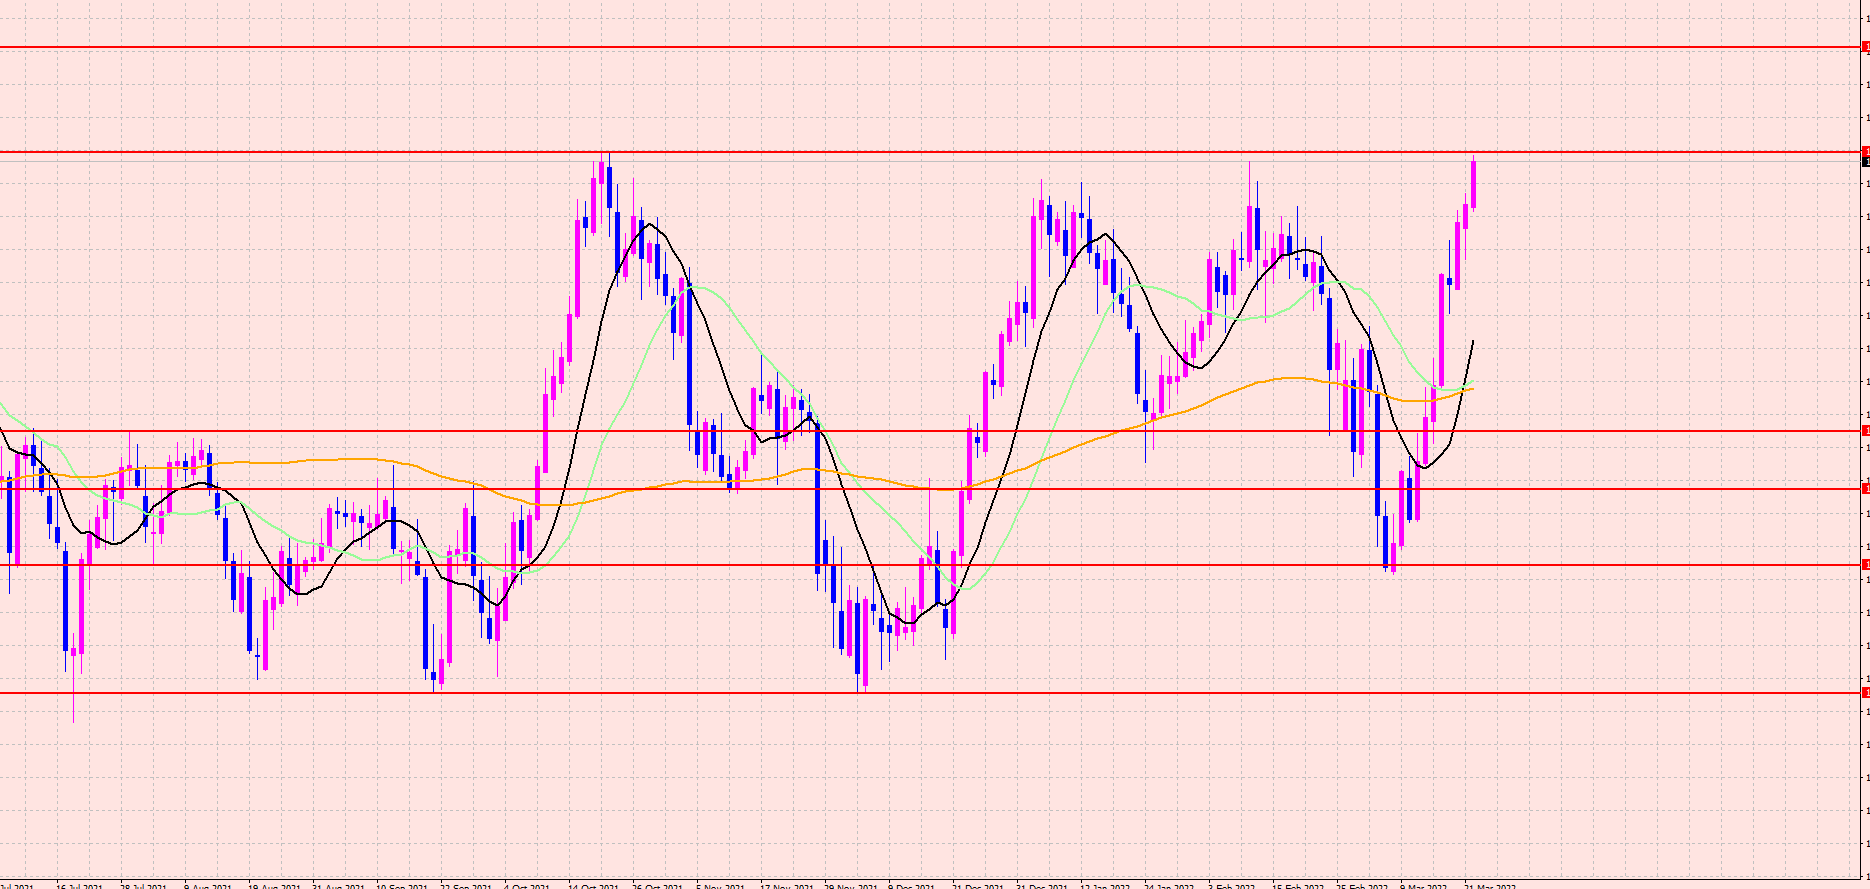Click the 3 Feb 2022 date label

1232,885
